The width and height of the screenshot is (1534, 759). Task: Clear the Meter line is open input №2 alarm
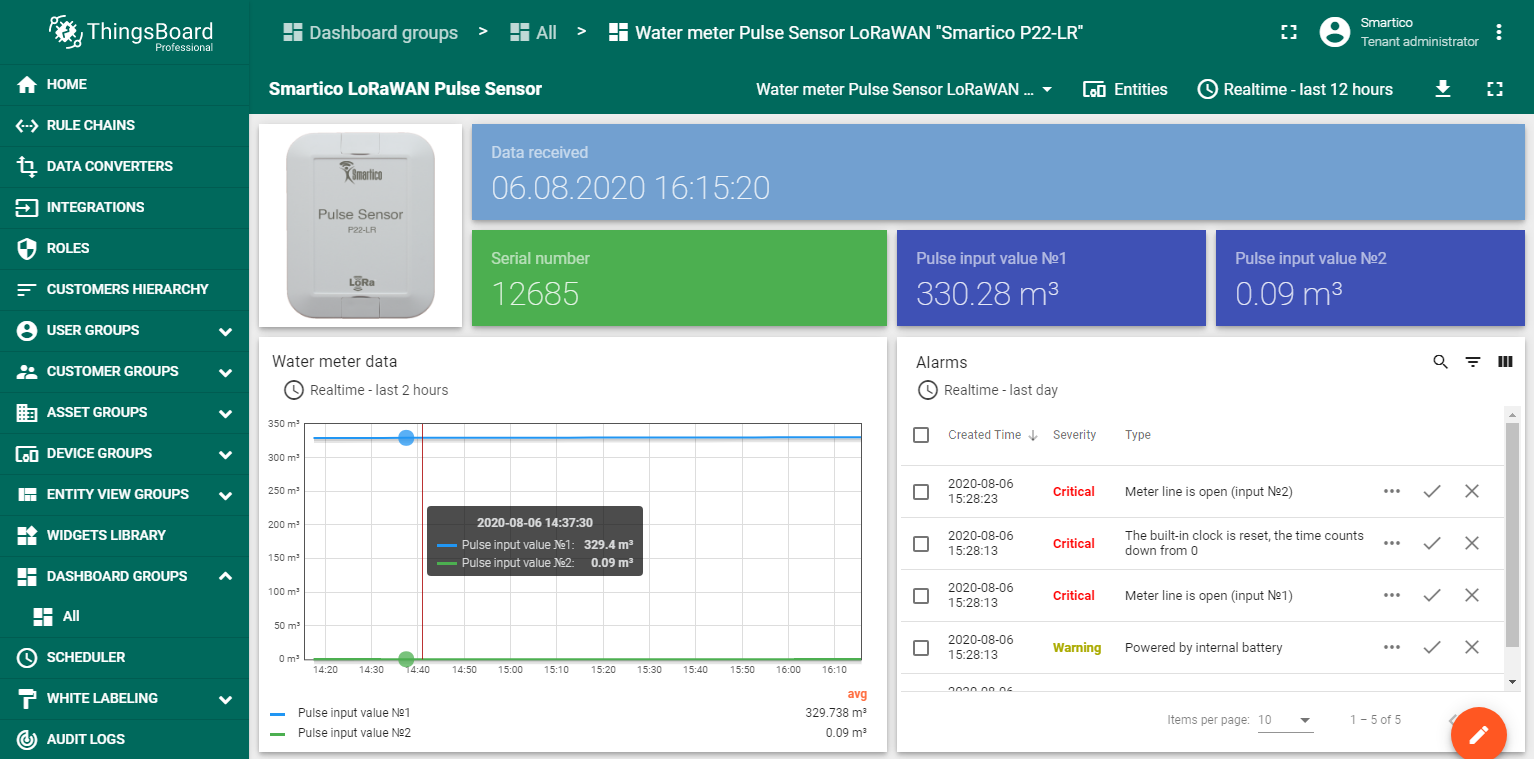point(1471,491)
